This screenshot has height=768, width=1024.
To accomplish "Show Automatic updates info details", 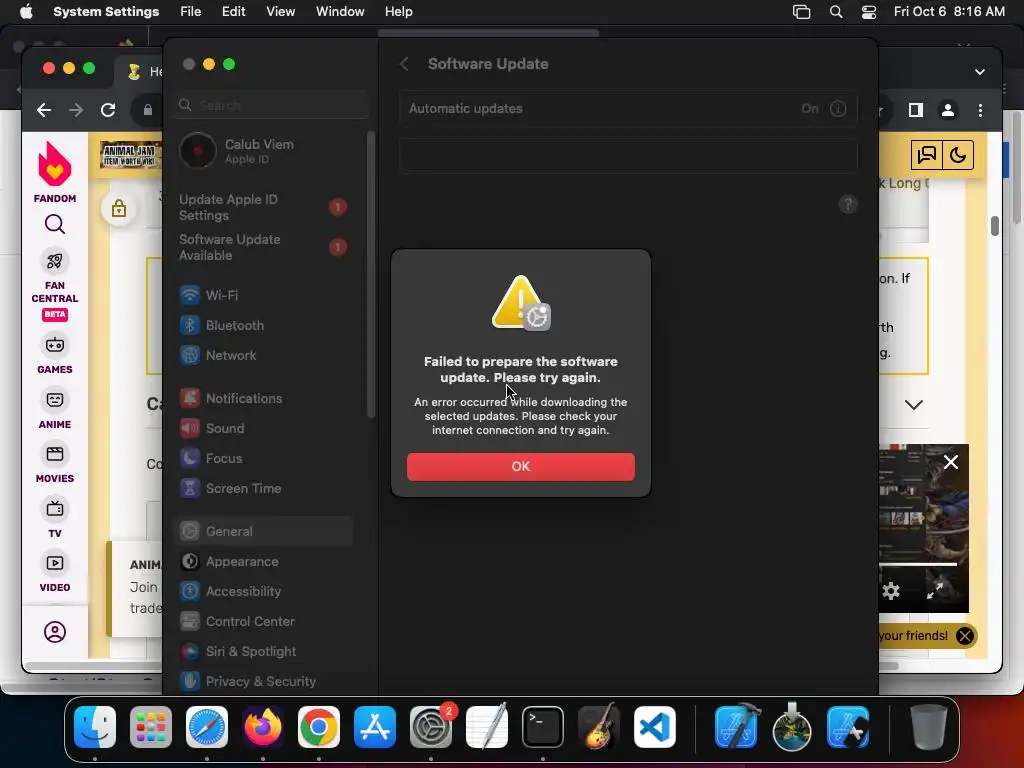I will pos(838,109).
